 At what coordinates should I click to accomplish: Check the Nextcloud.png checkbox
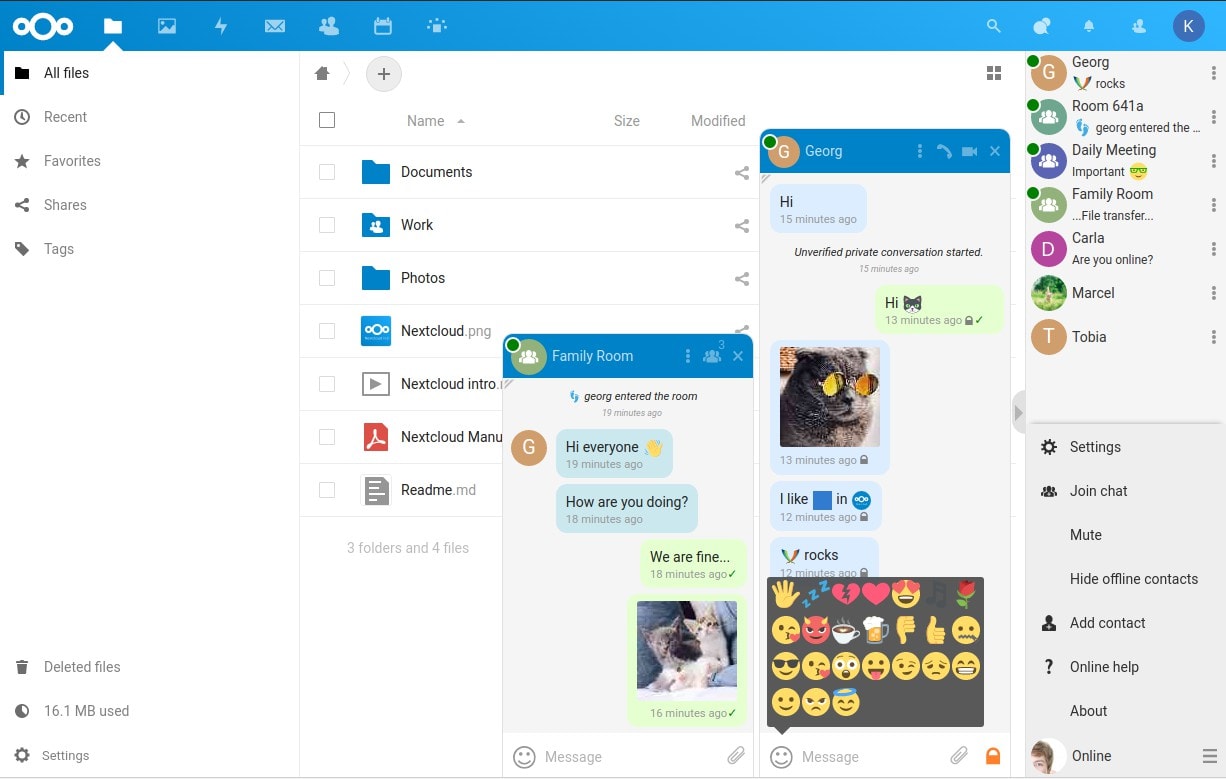click(x=327, y=331)
